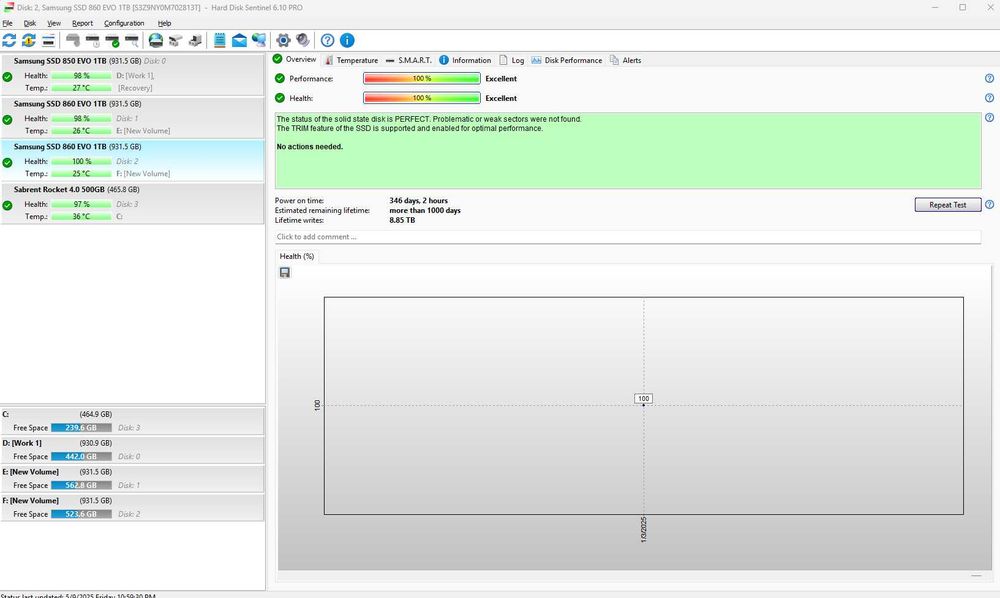Select Samsung SSD 860 EVO Disk 2 entry

132,160
